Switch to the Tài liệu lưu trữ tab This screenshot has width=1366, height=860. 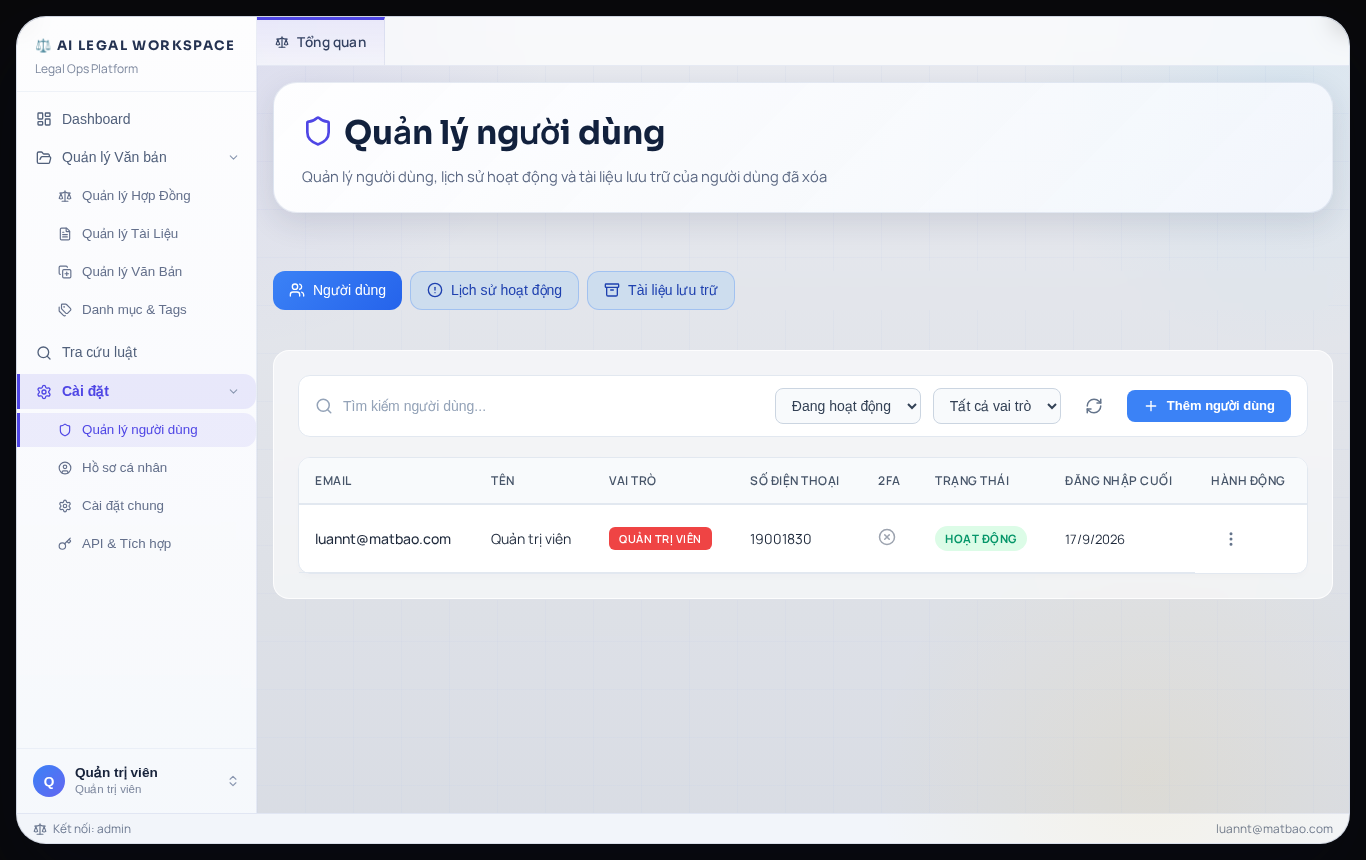click(661, 290)
